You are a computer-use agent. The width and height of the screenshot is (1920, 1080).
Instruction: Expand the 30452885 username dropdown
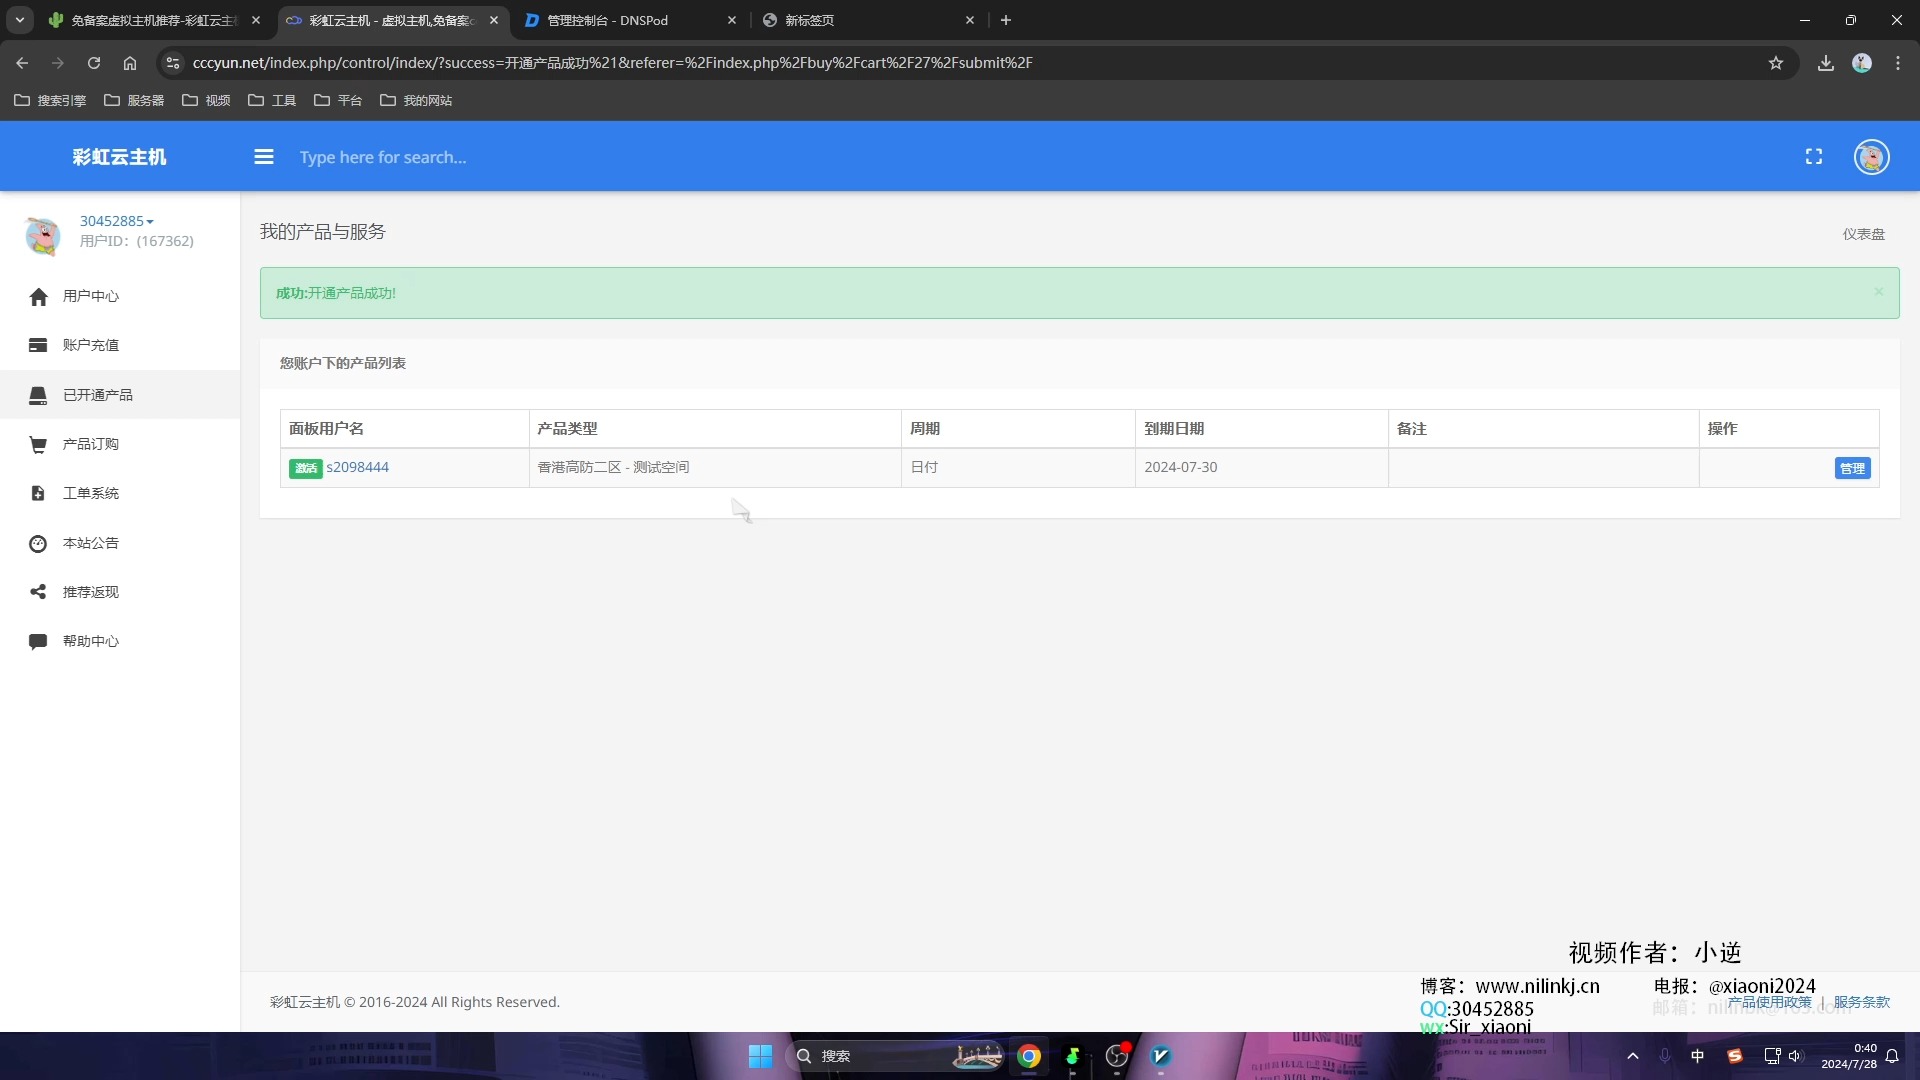pos(117,221)
